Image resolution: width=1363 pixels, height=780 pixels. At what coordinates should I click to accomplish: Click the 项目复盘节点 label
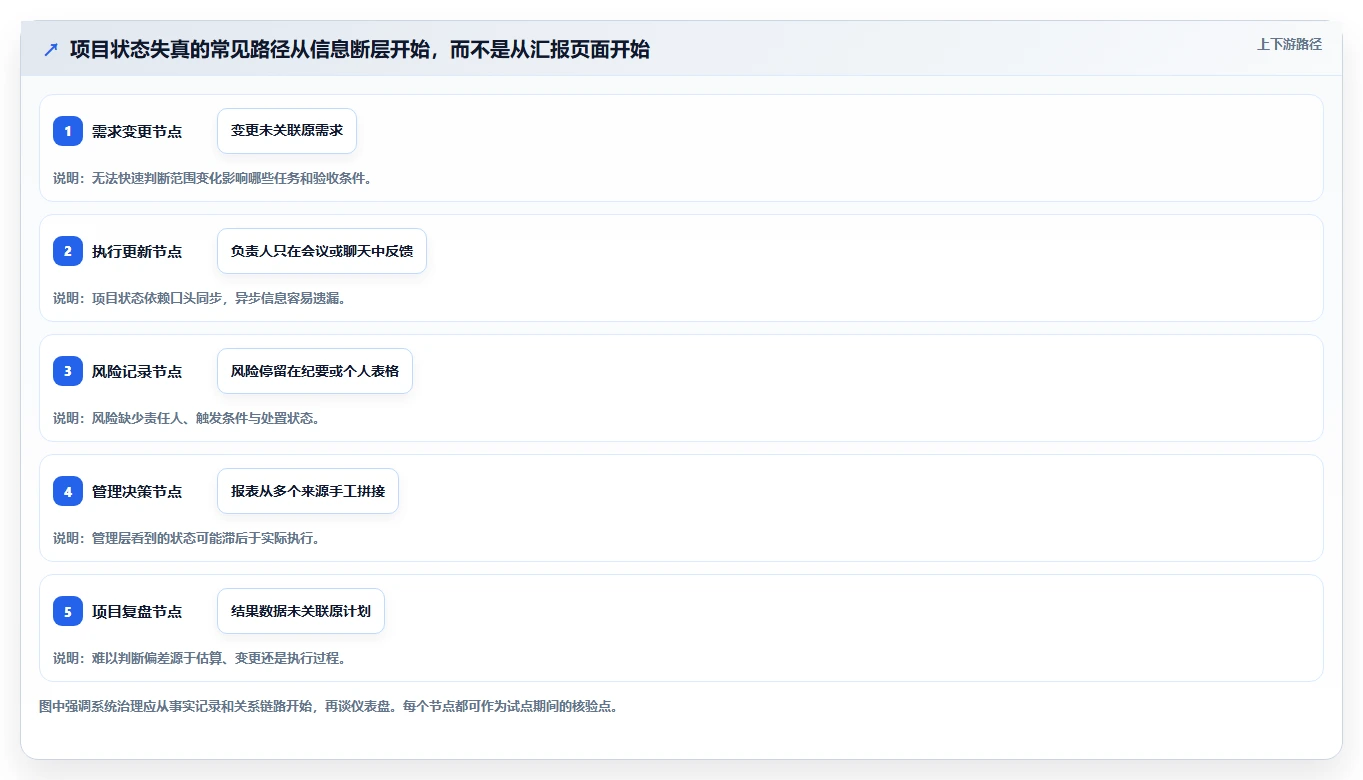click(137, 611)
